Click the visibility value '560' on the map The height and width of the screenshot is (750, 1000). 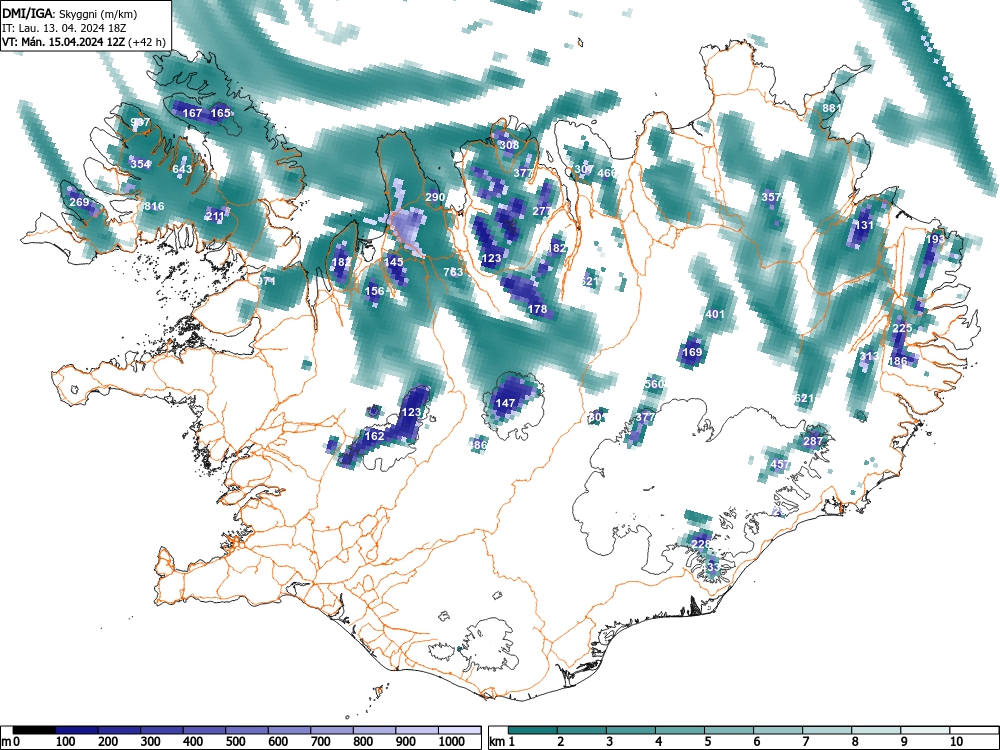tap(654, 383)
